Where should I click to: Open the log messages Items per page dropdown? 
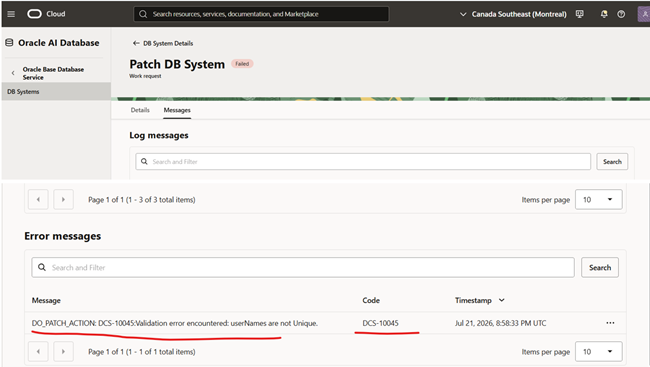coord(599,199)
